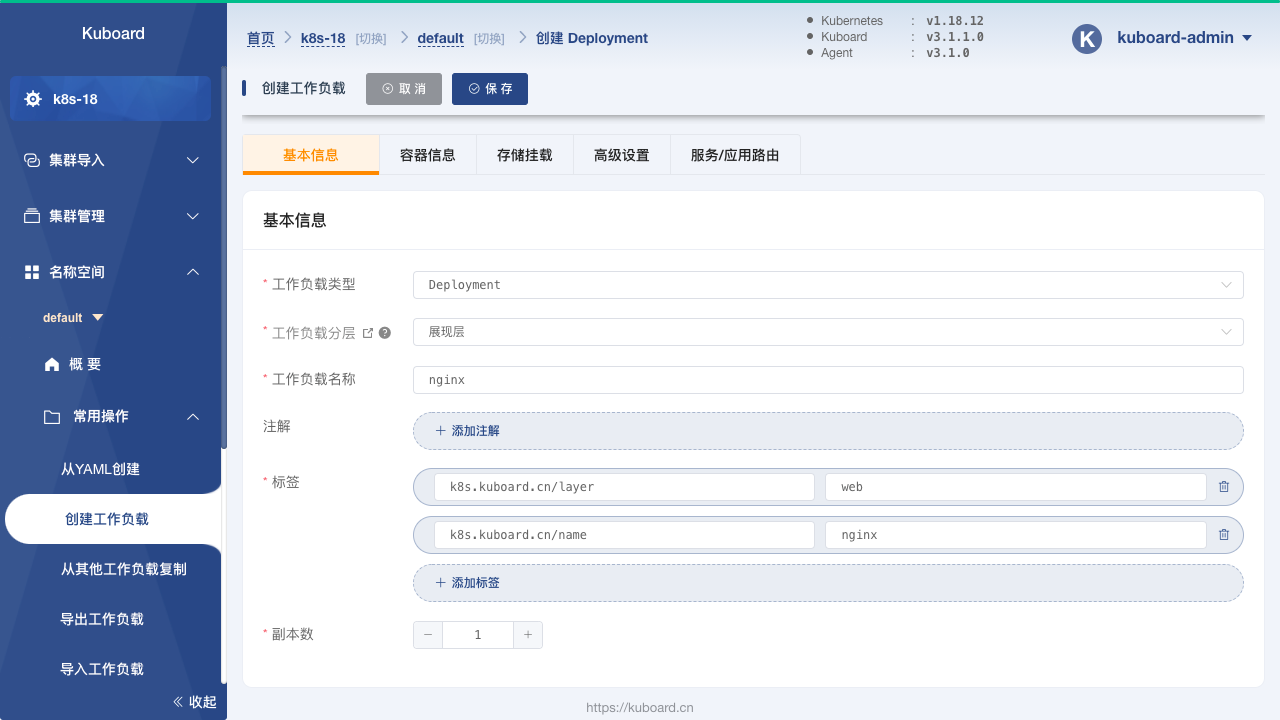
Task: Click the k8s-18 cluster gear icon
Action: click(x=33, y=99)
